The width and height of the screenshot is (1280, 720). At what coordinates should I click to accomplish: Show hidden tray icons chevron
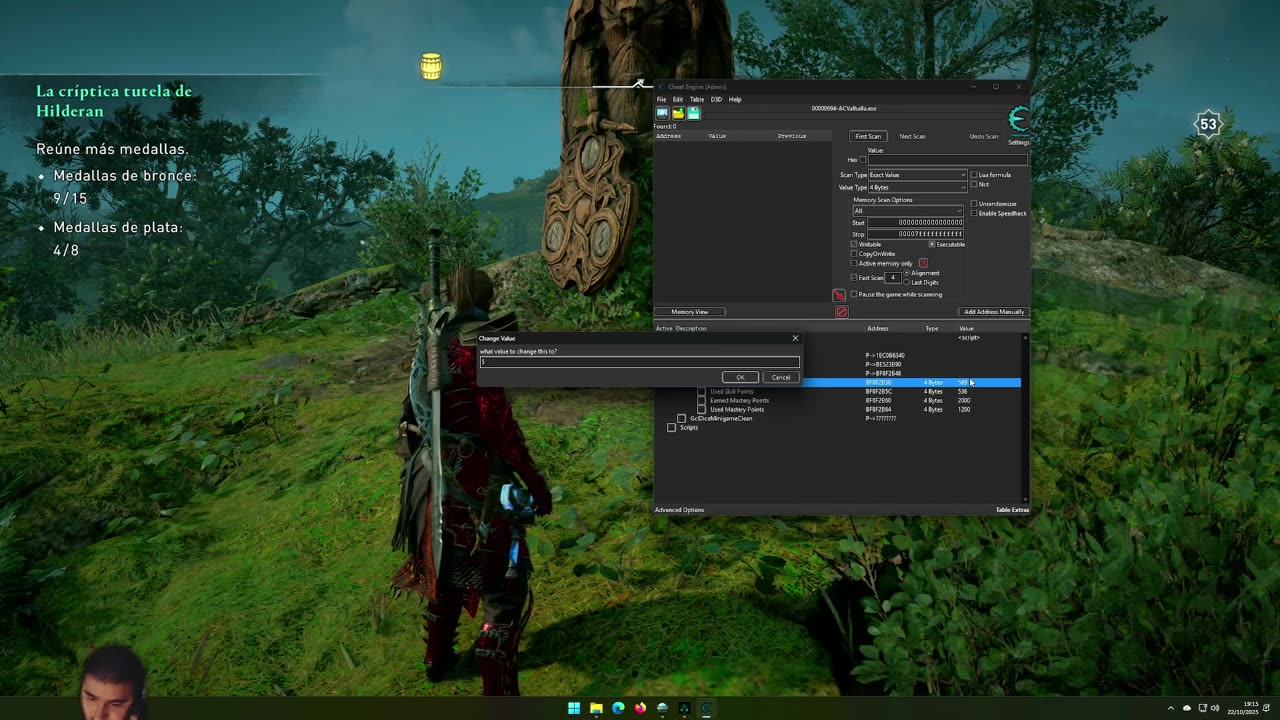[x=1171, y=708]
